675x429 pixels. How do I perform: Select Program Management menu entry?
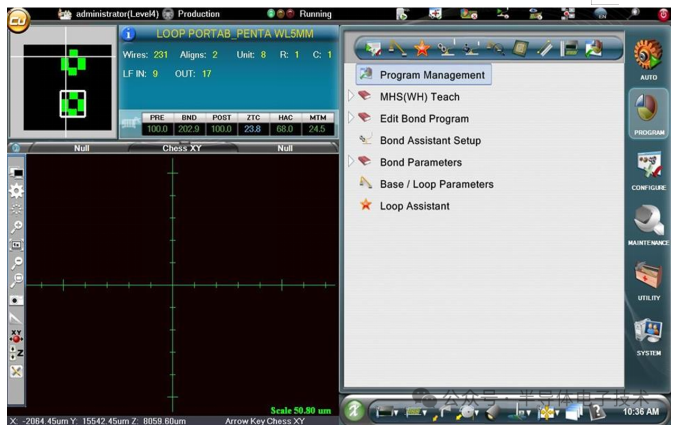point(431,75)
